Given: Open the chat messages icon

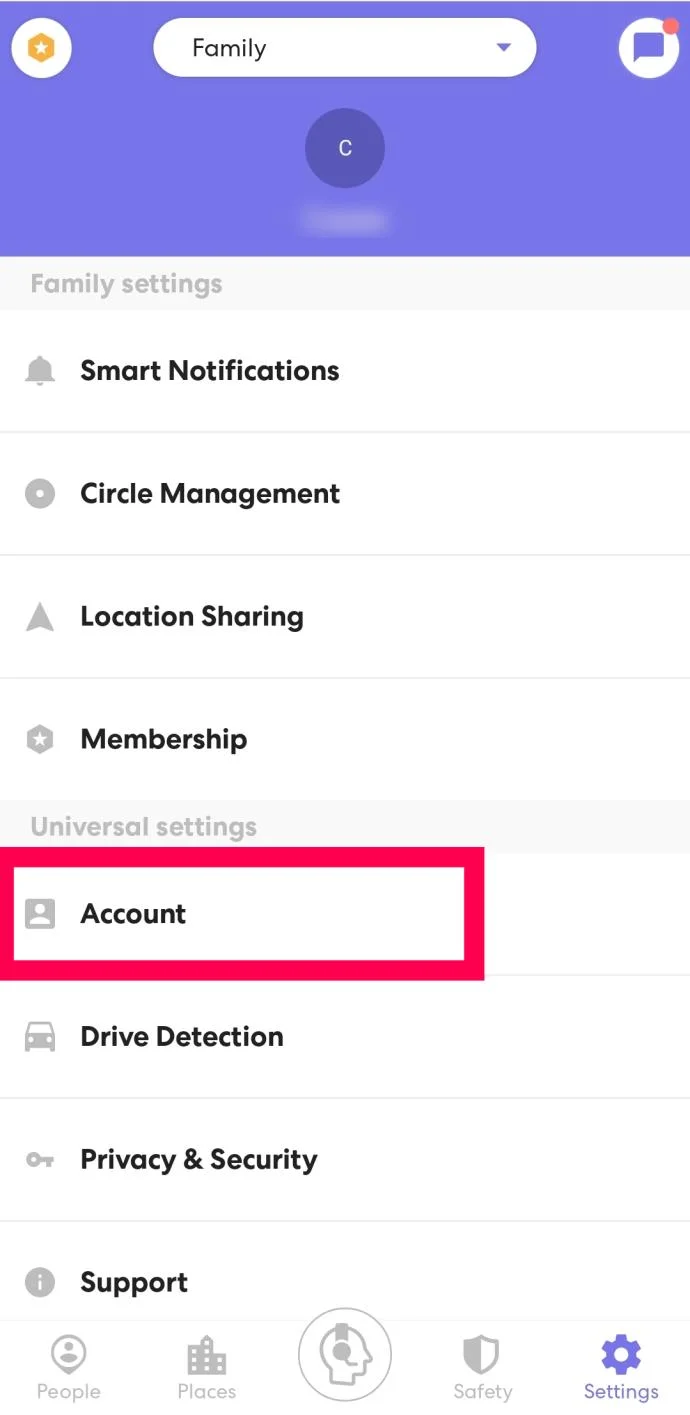Looking at the screenshot, I should coord(649,47).
